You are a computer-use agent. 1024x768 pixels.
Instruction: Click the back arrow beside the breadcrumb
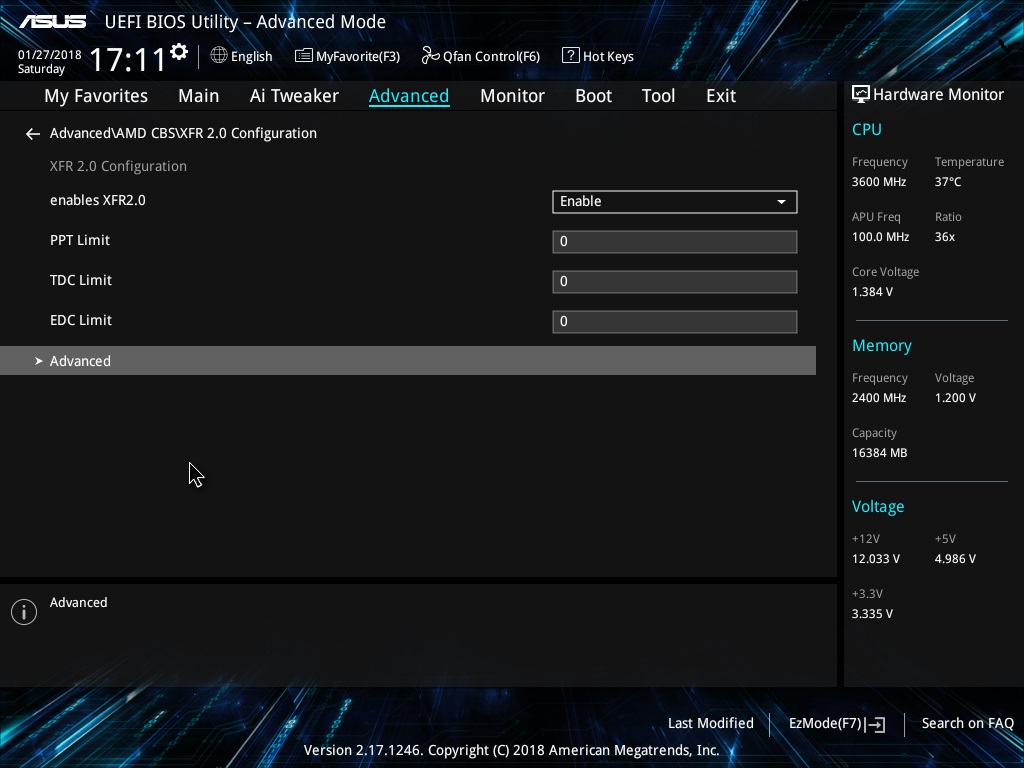[x=33, y=134]
